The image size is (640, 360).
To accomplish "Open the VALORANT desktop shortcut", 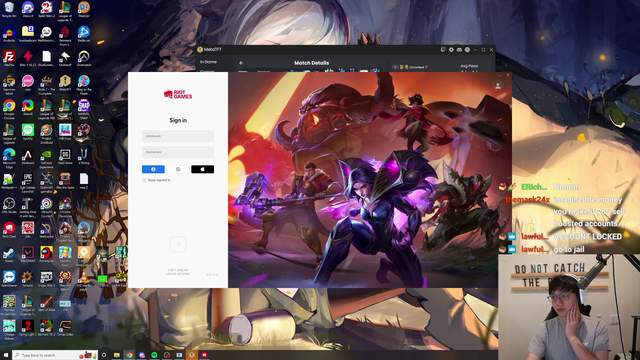I will click(x=28, y=254).
